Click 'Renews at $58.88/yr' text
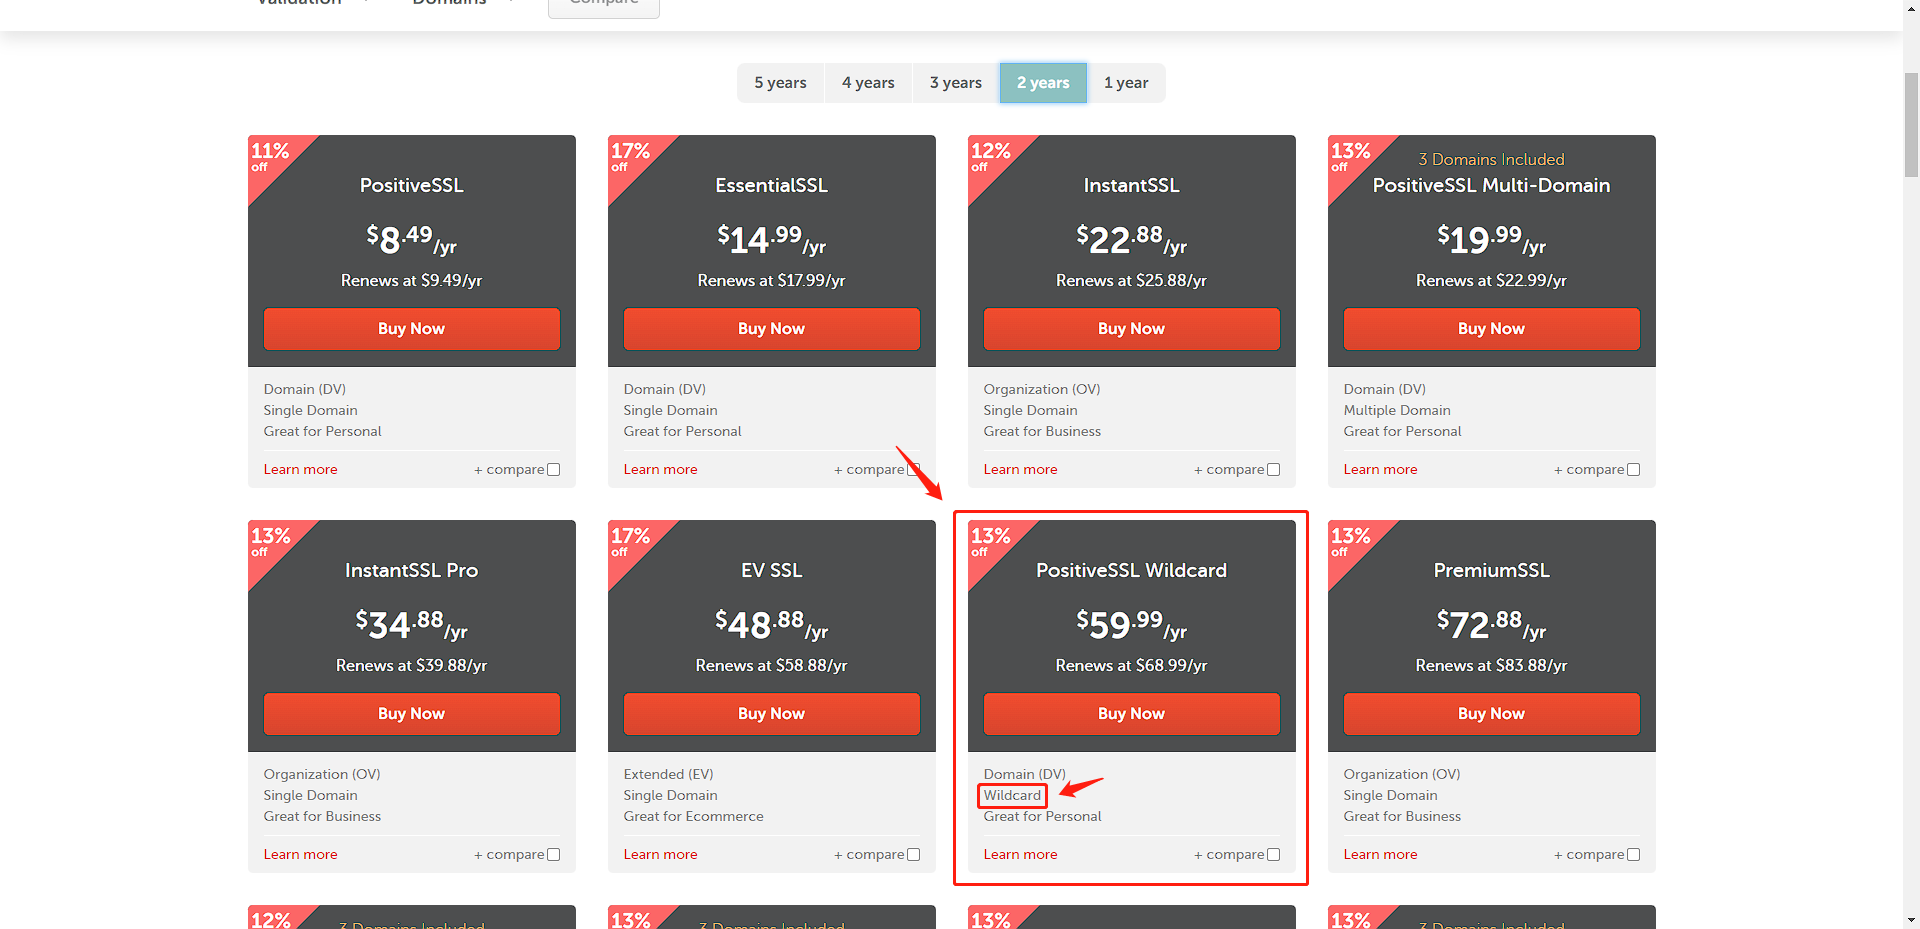 point(772,666)
